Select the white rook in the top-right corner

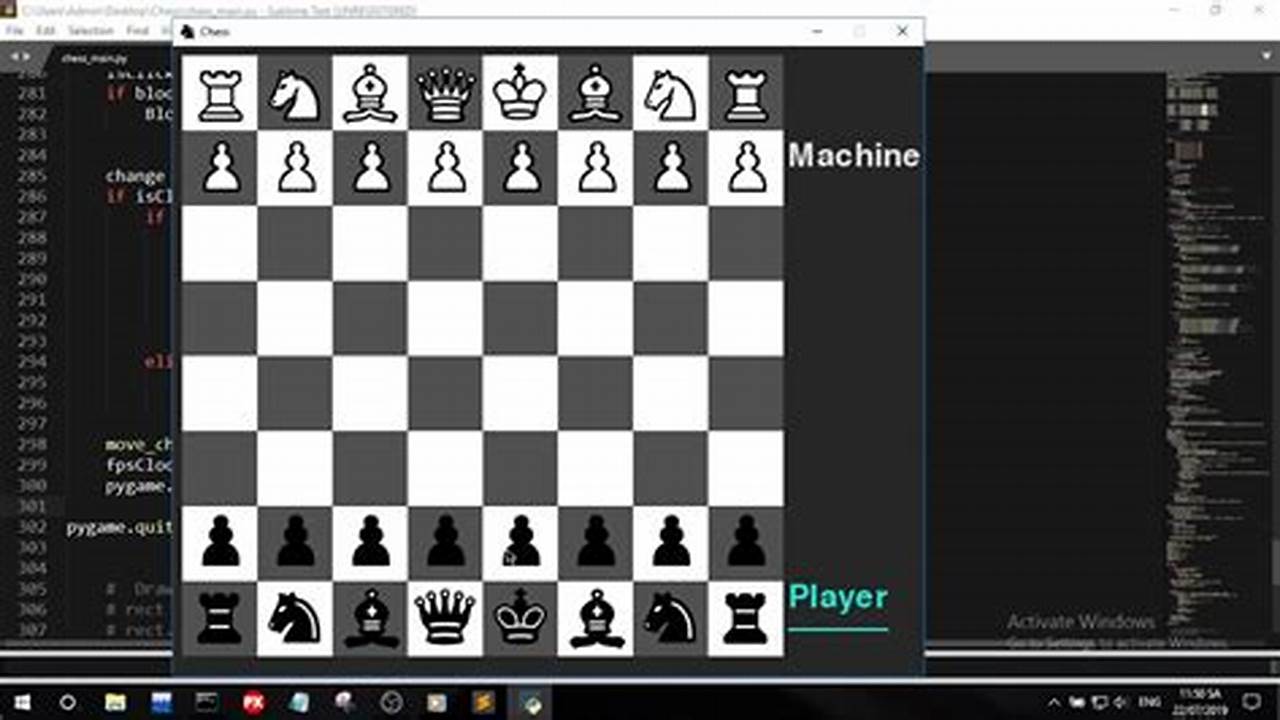point(746,94)
